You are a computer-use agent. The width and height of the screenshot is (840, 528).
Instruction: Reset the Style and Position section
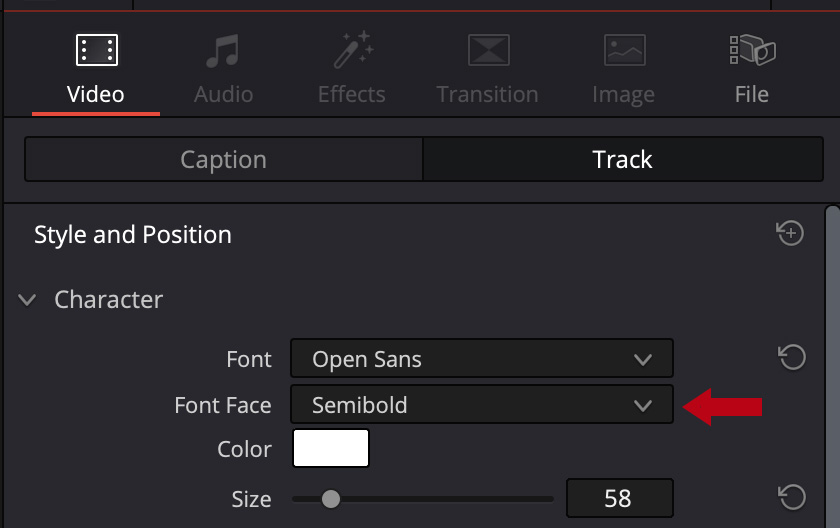[x=790, y=234]
